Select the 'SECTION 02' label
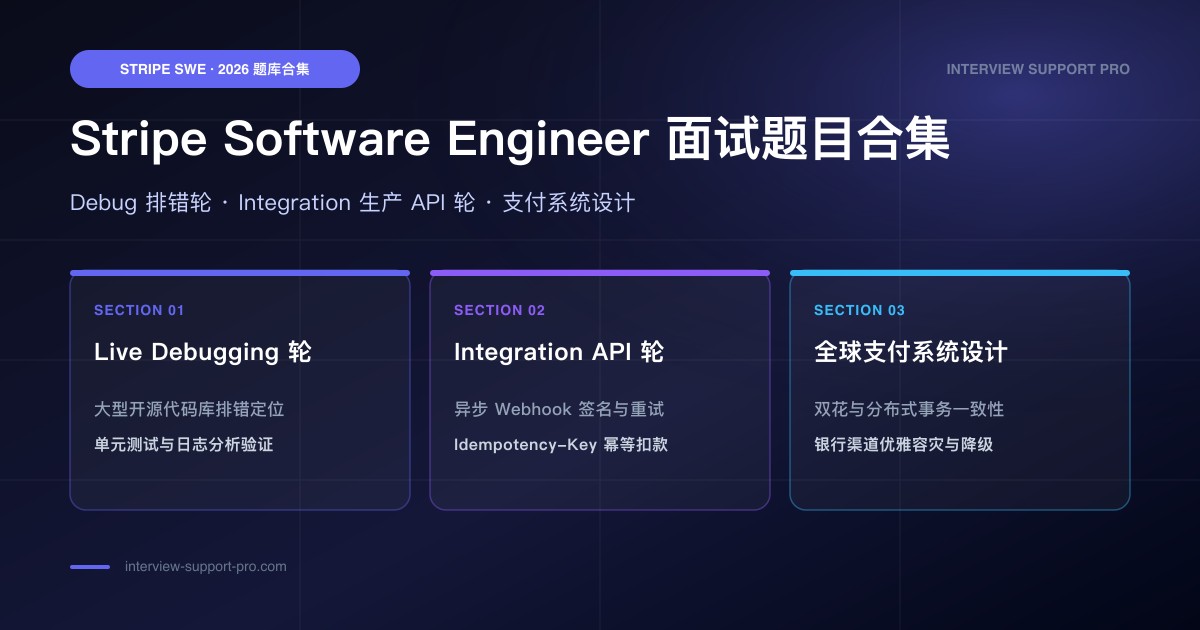Image resolution: width=1200 pixels, height=630 pixels. point(500,310)
